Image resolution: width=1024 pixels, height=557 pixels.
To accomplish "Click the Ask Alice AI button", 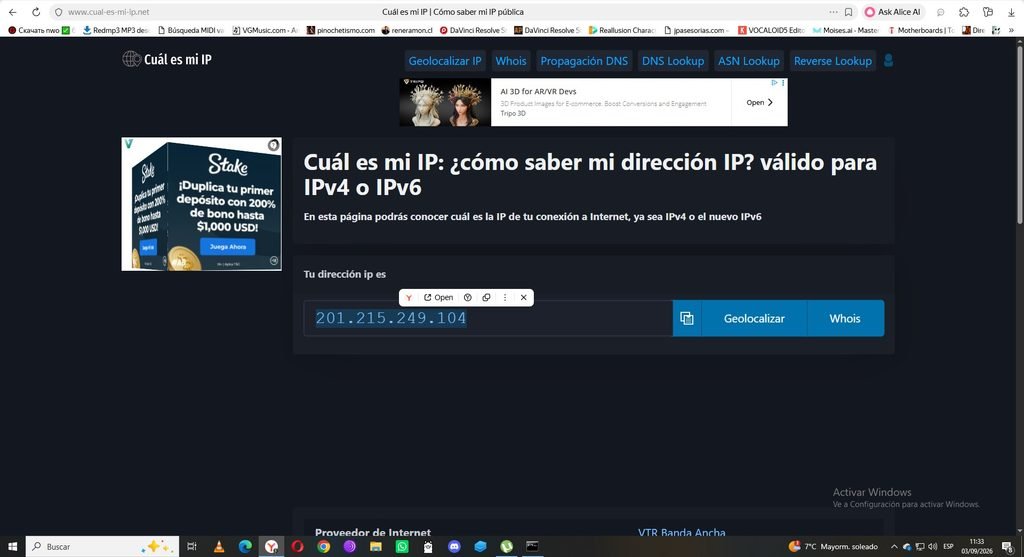I will click(893, 12).
